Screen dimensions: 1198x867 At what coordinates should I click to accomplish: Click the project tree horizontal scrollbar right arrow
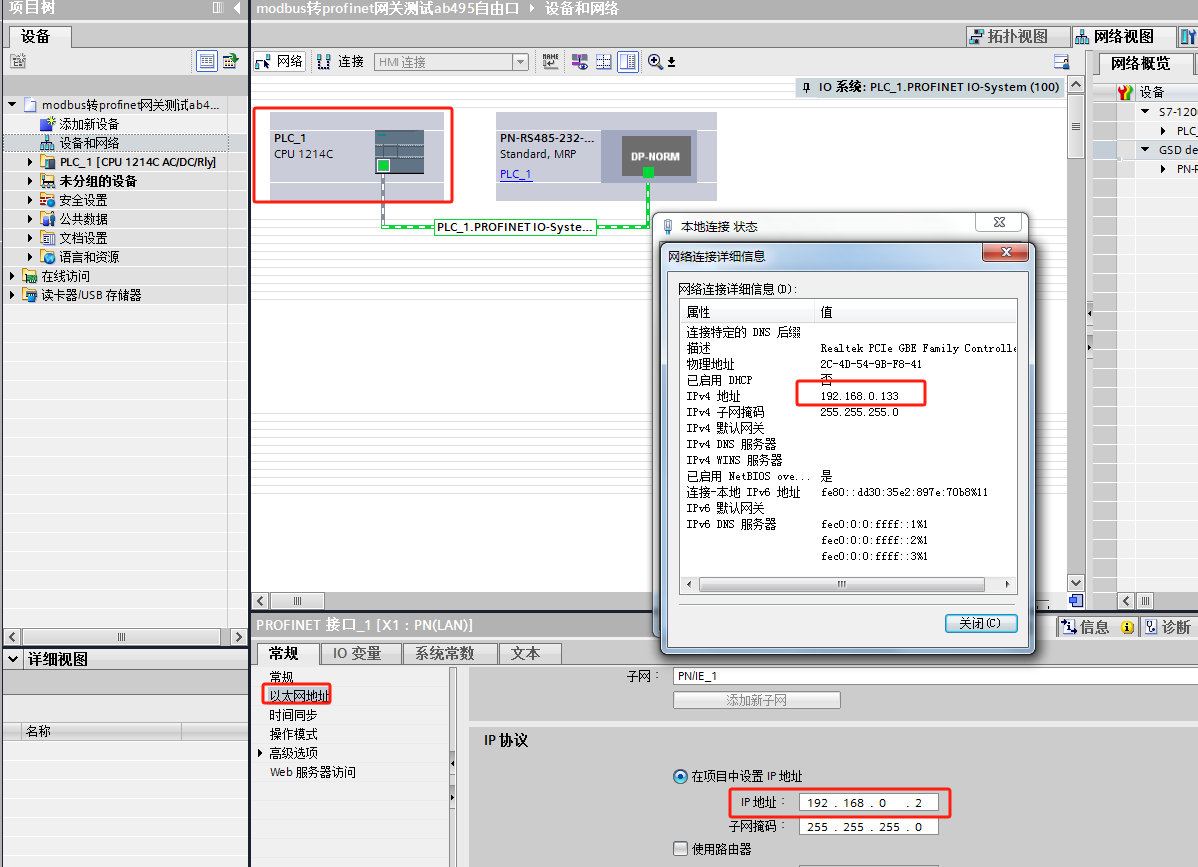pyautogui.click(x=238, y=636)
